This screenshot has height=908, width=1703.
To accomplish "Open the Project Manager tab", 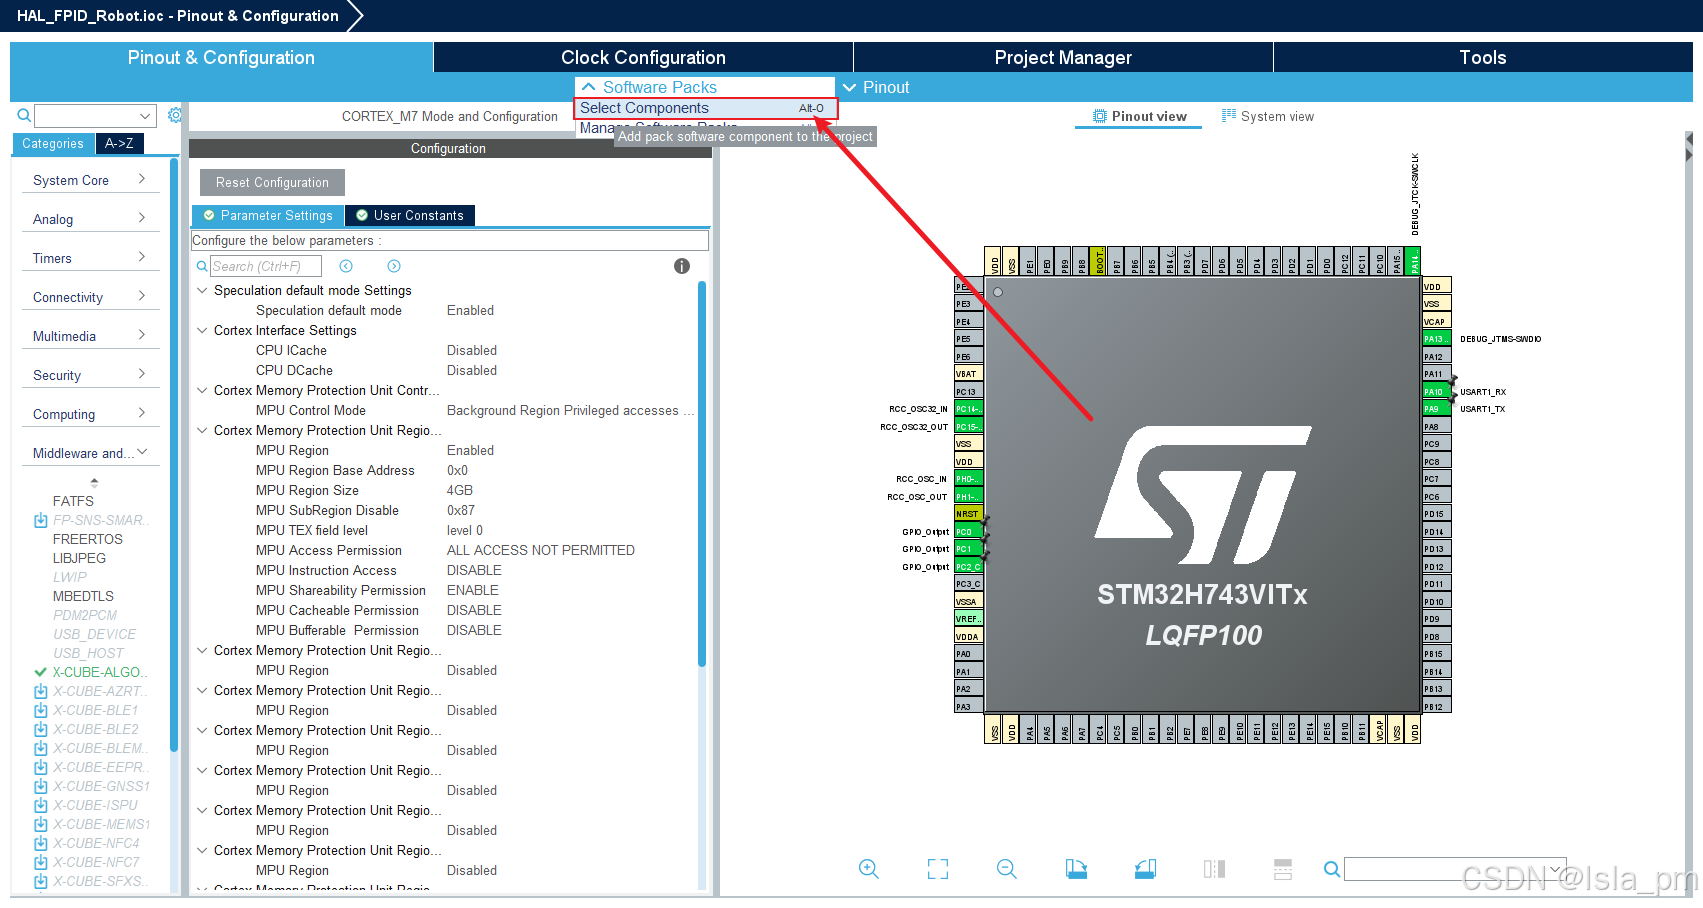I will click(1063, 57).
